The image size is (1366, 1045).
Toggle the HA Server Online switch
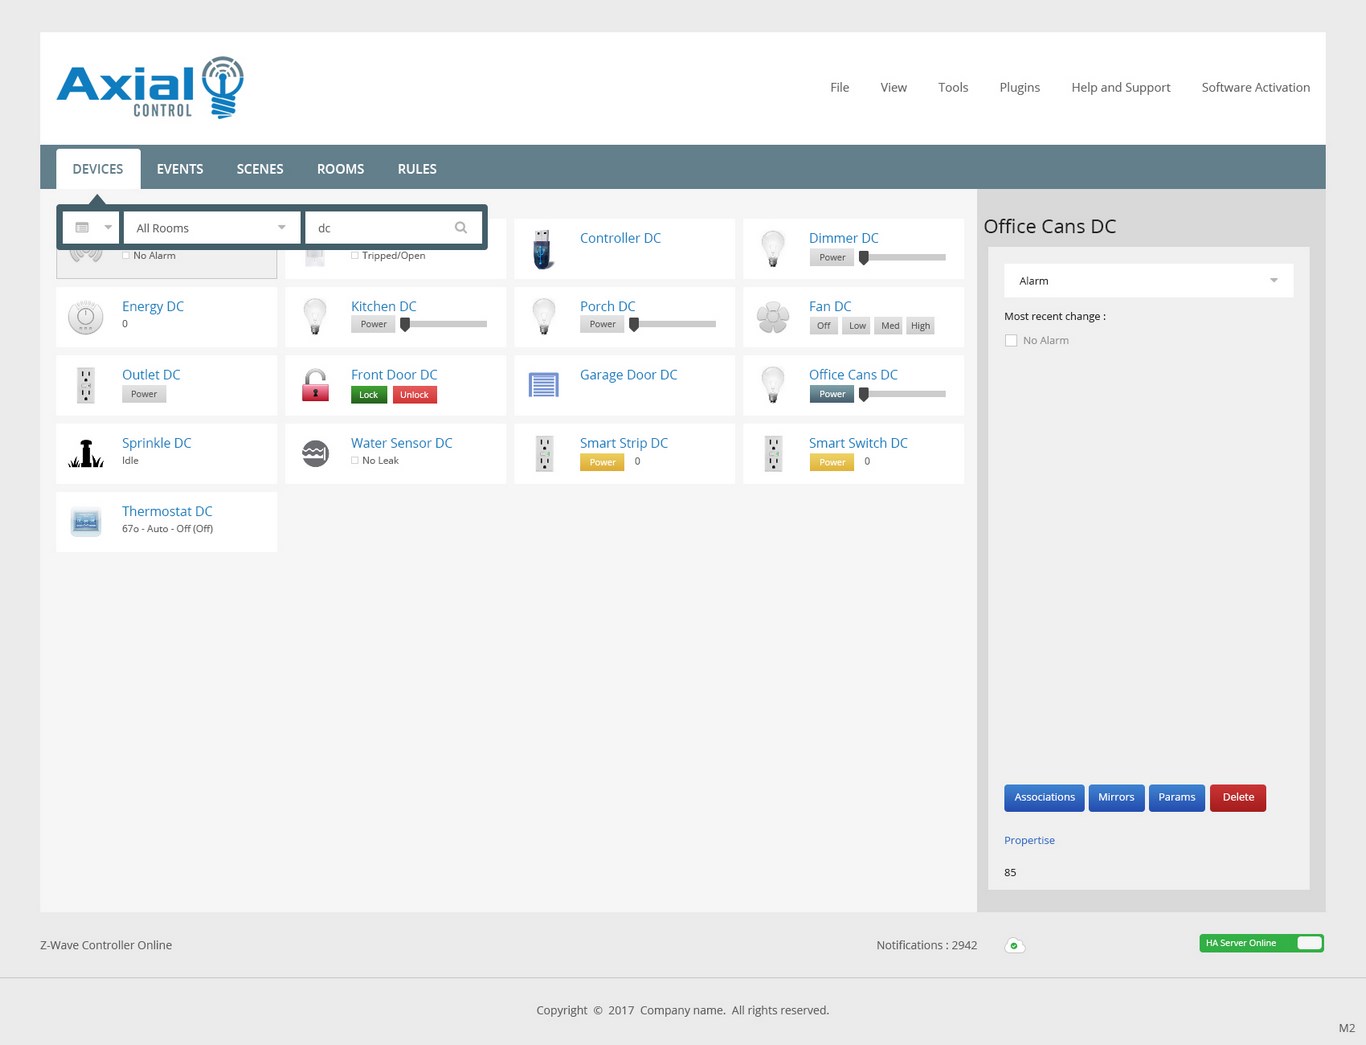coord(1308,943)
